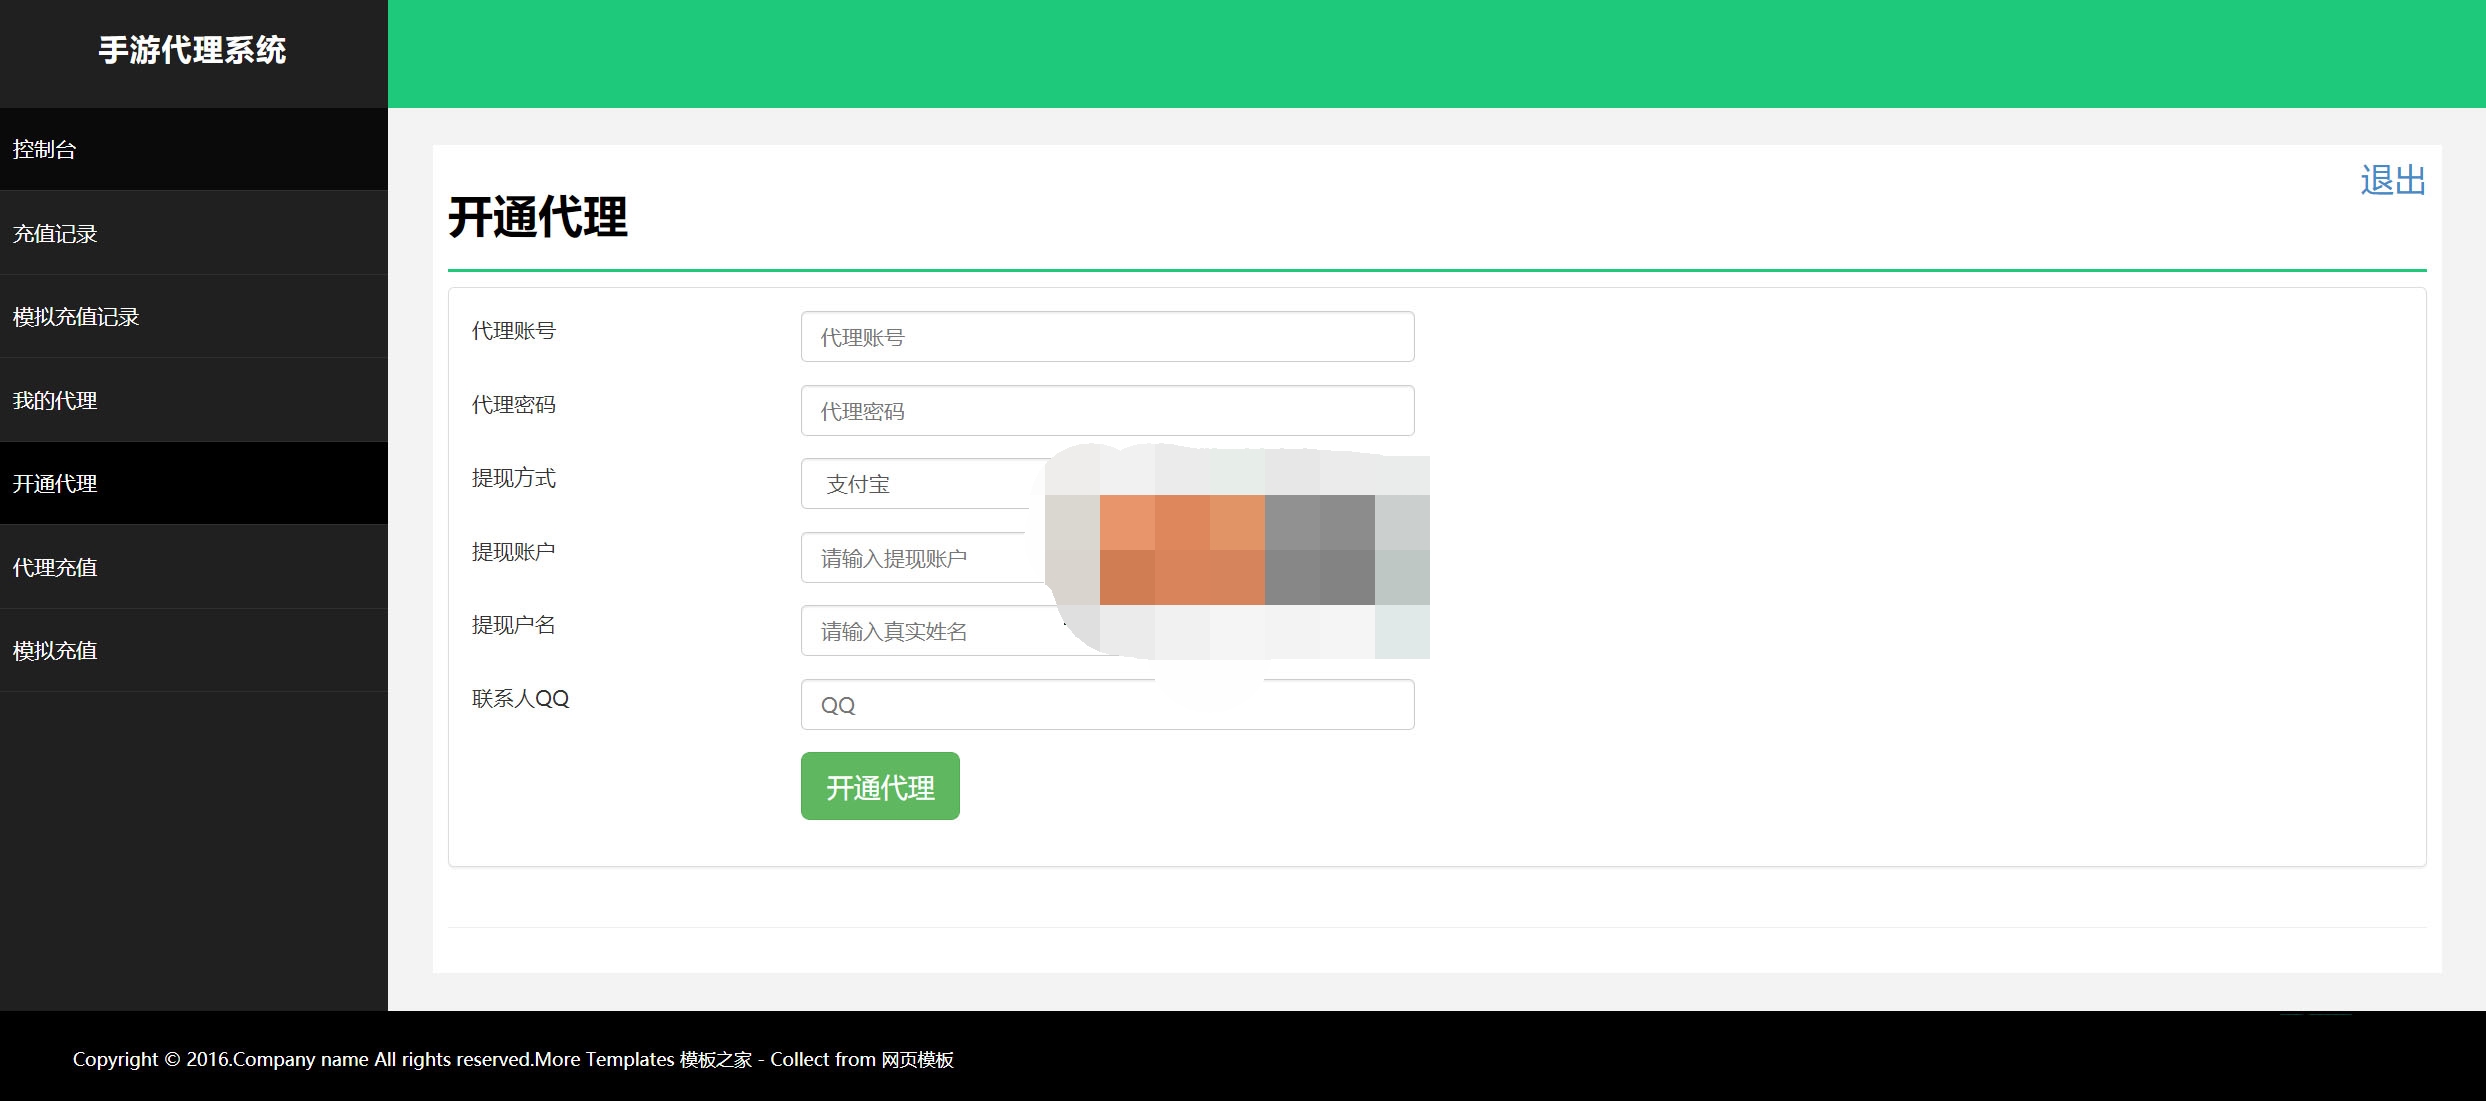Click the 模板之家 footer link
This screenshot has width=2486, height=1101.
[716, 1060]
